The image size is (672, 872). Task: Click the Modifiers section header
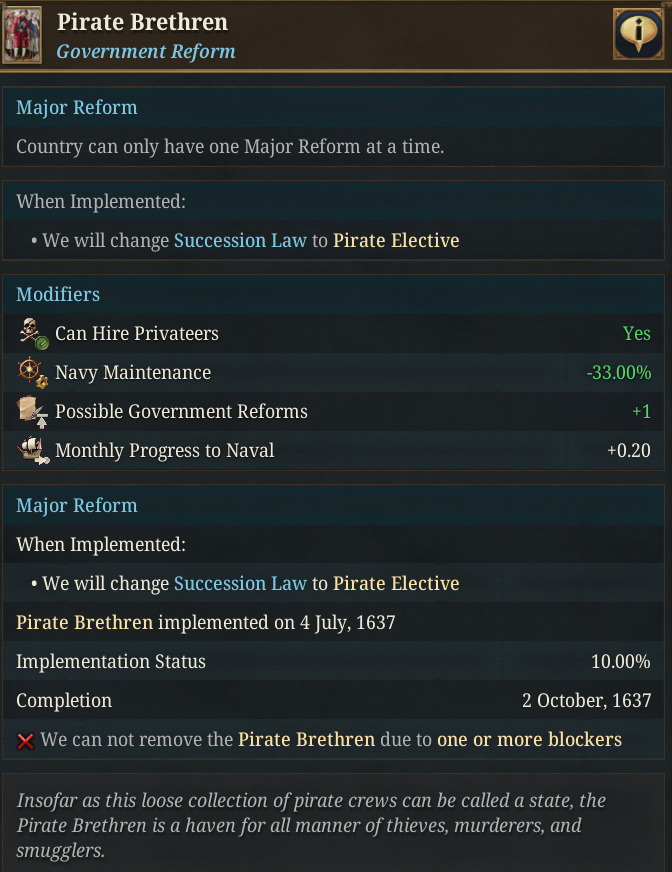click(x=58, y=294)
